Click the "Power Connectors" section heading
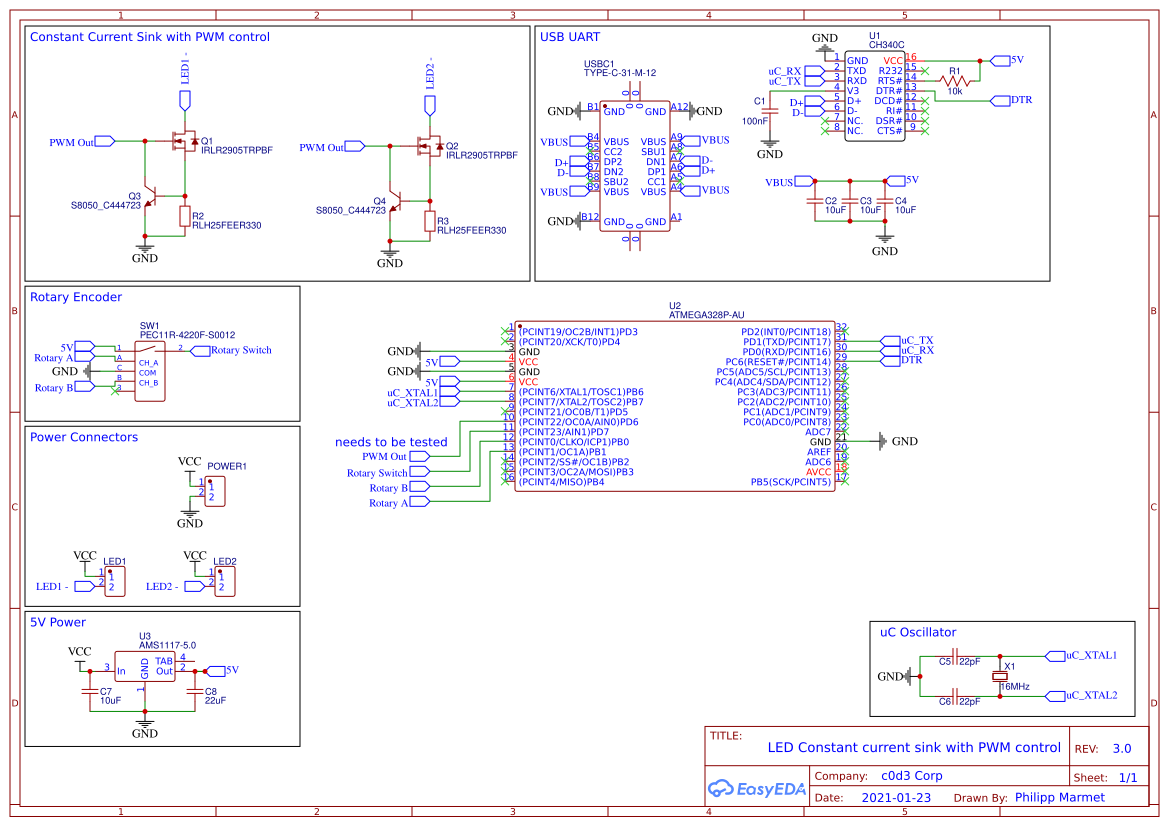This screenshot has height=827, width=1169. click(x=84, y=437)
